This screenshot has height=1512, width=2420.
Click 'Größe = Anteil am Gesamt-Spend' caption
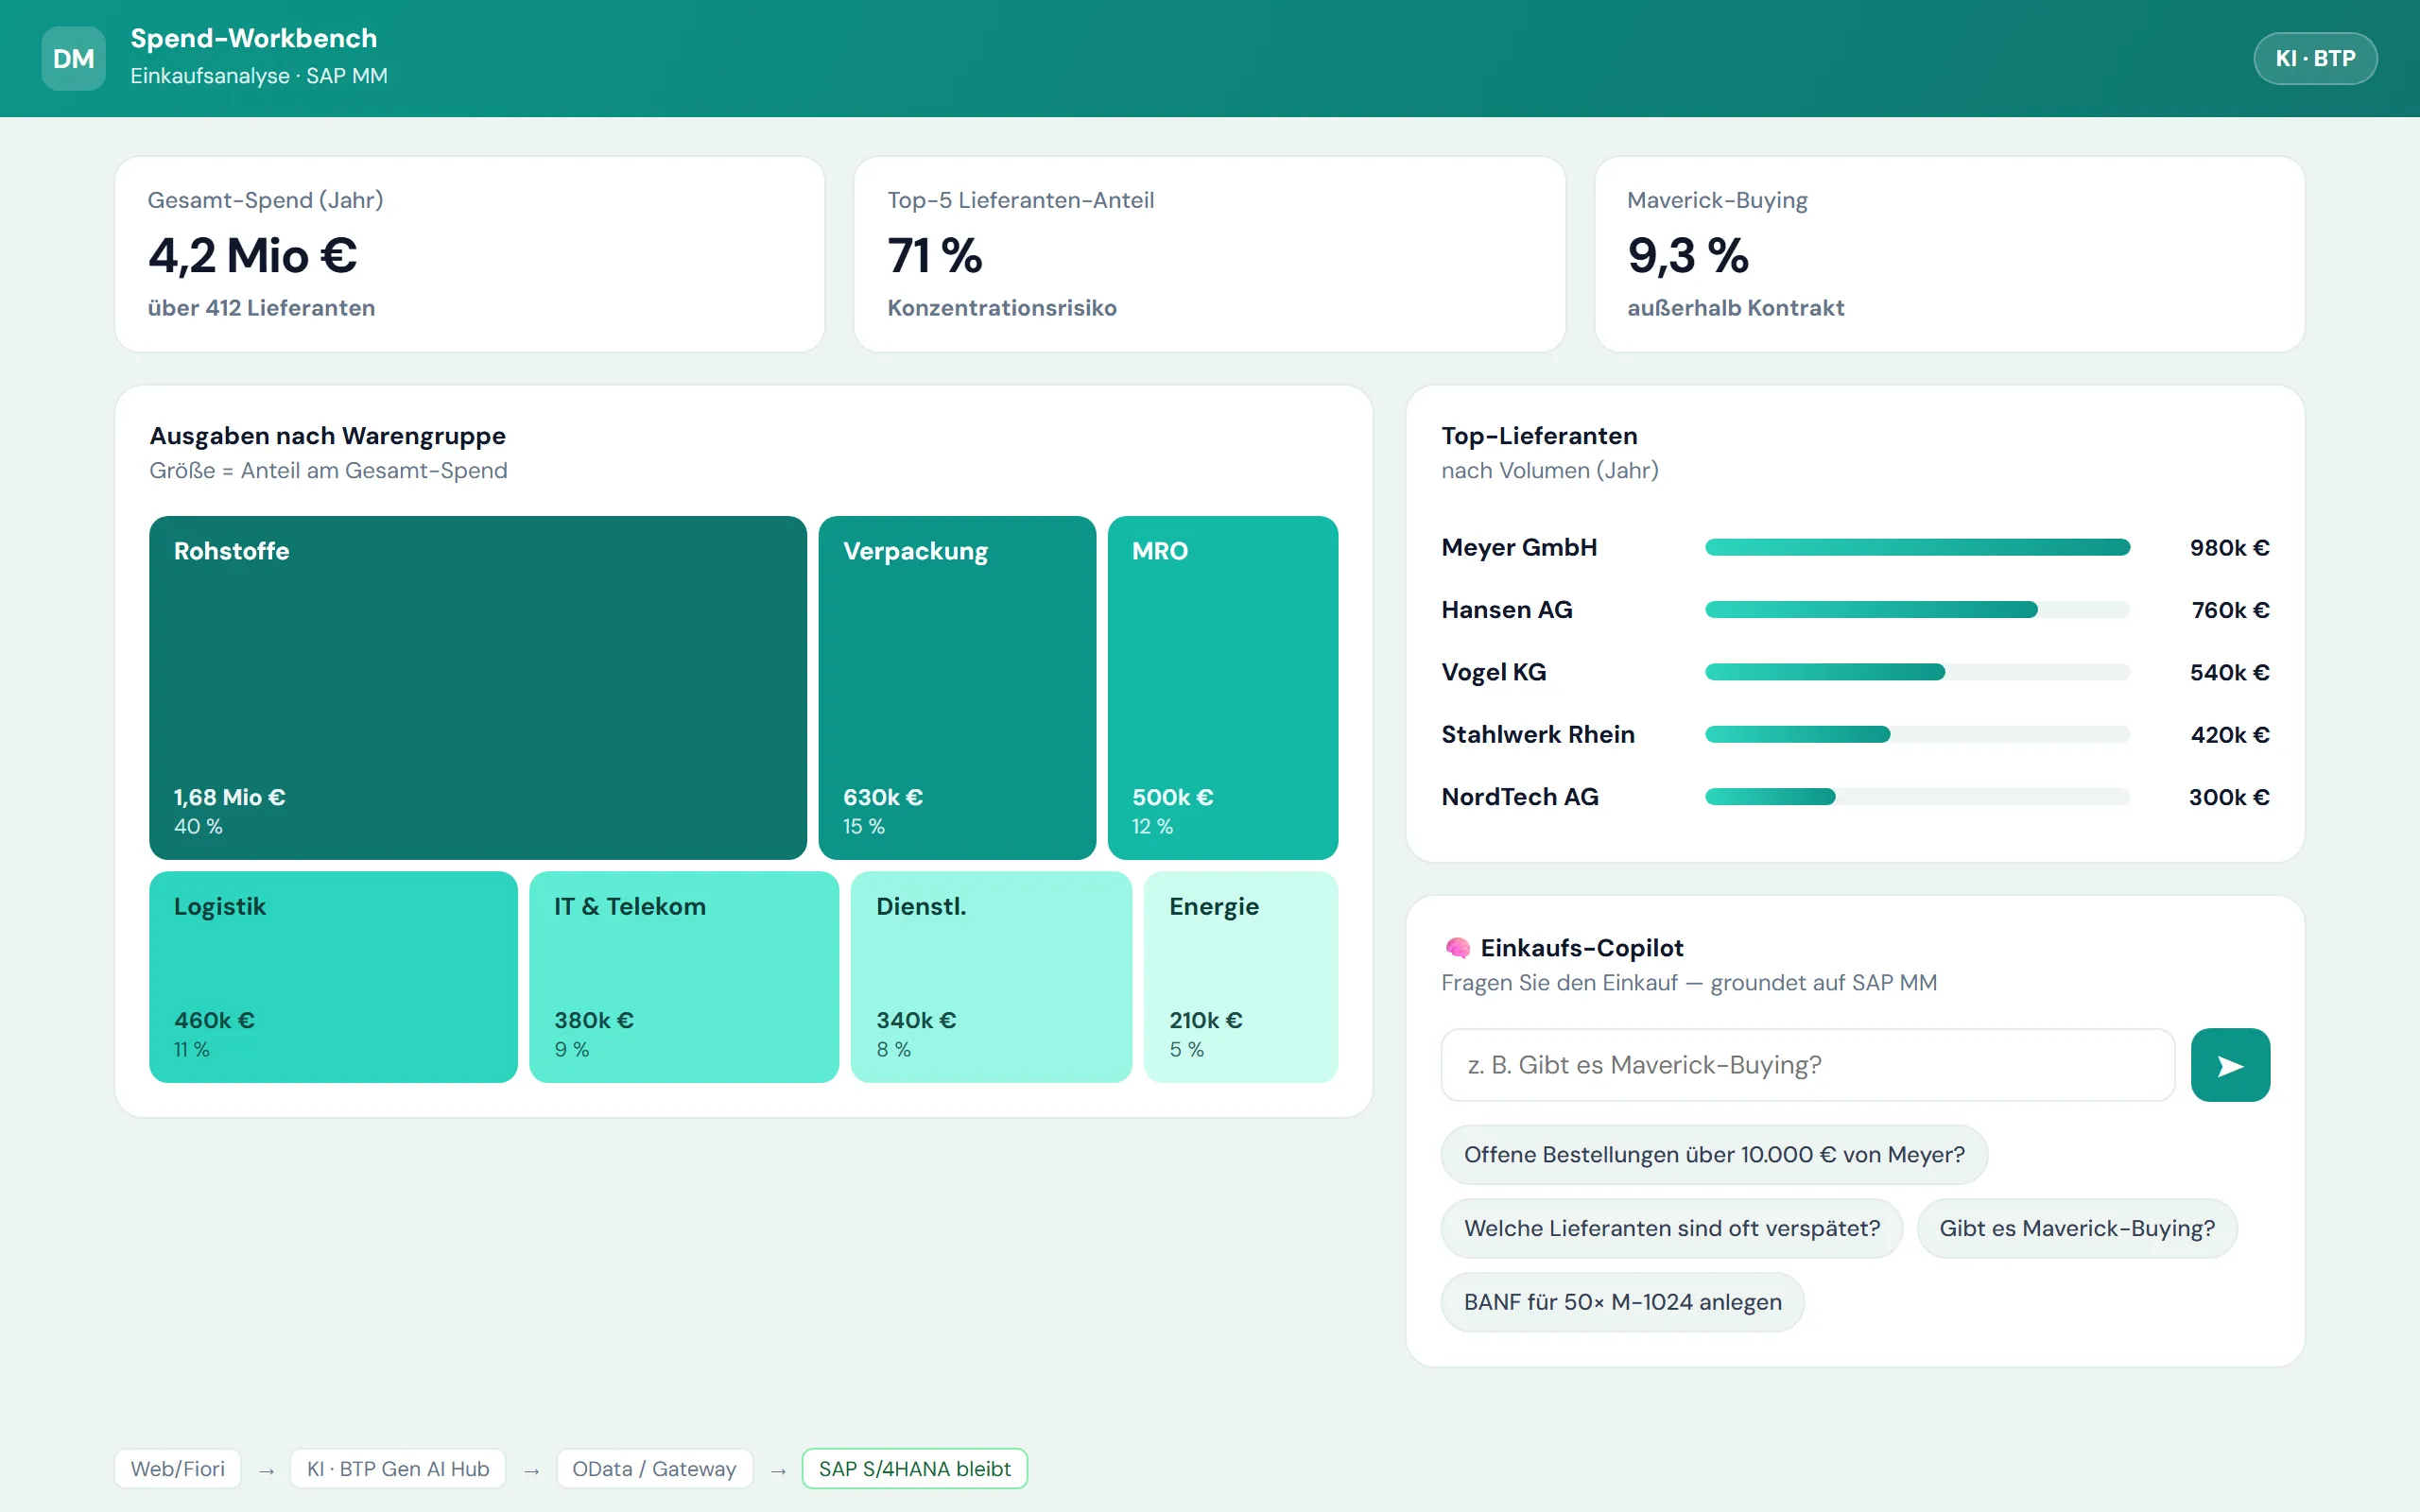tap(328, 471)
